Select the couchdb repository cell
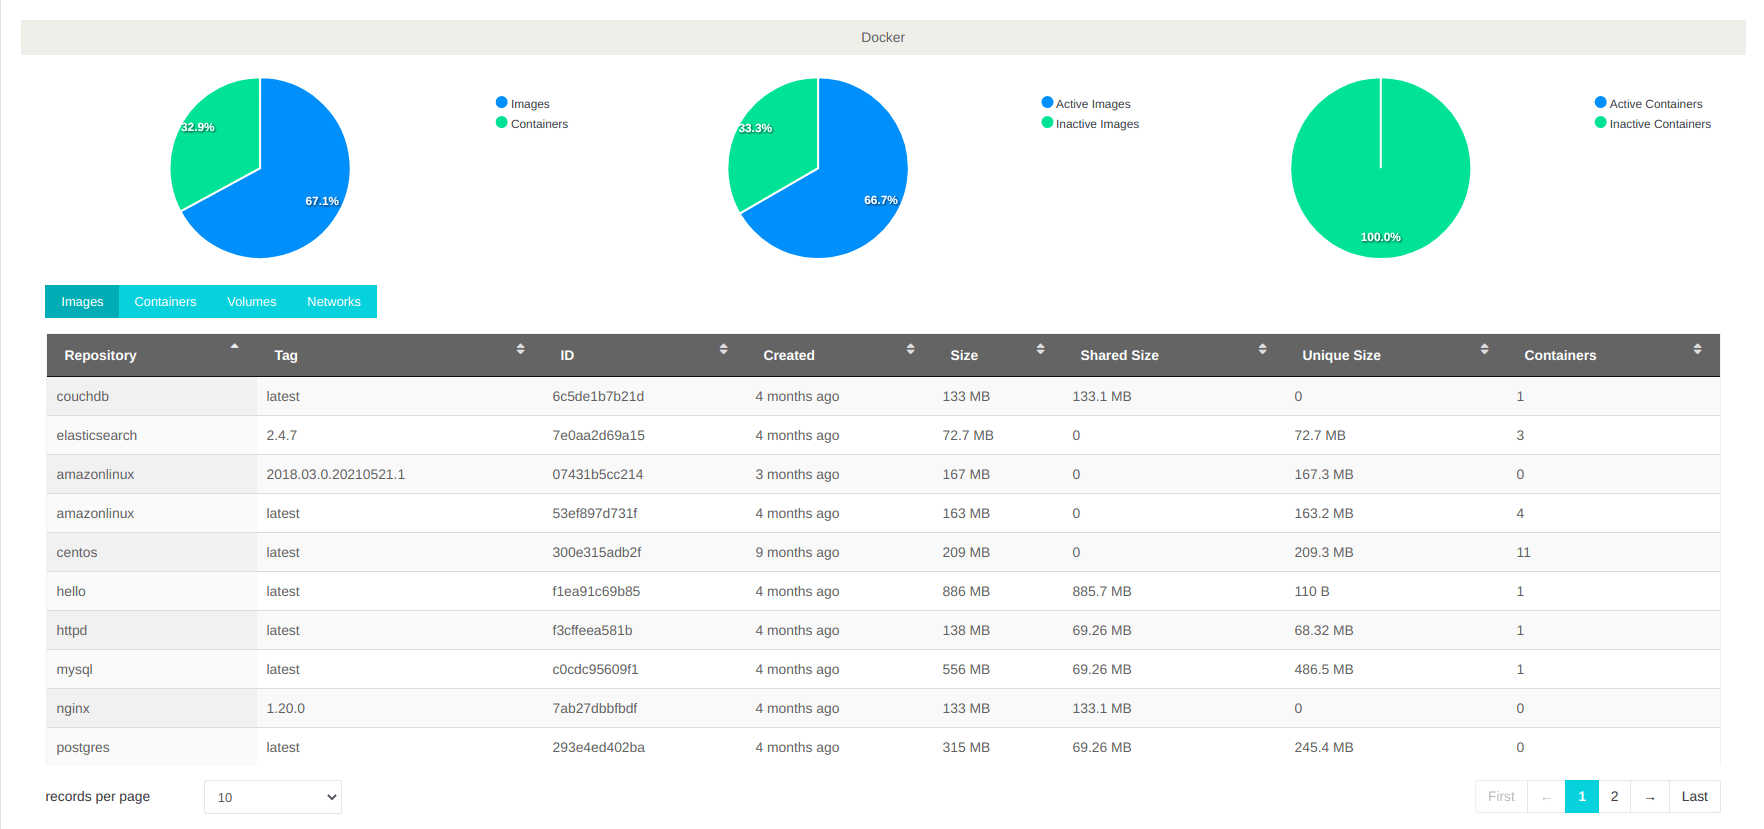The height and width of the screenshot is (829, 1764). pos(151,396)
